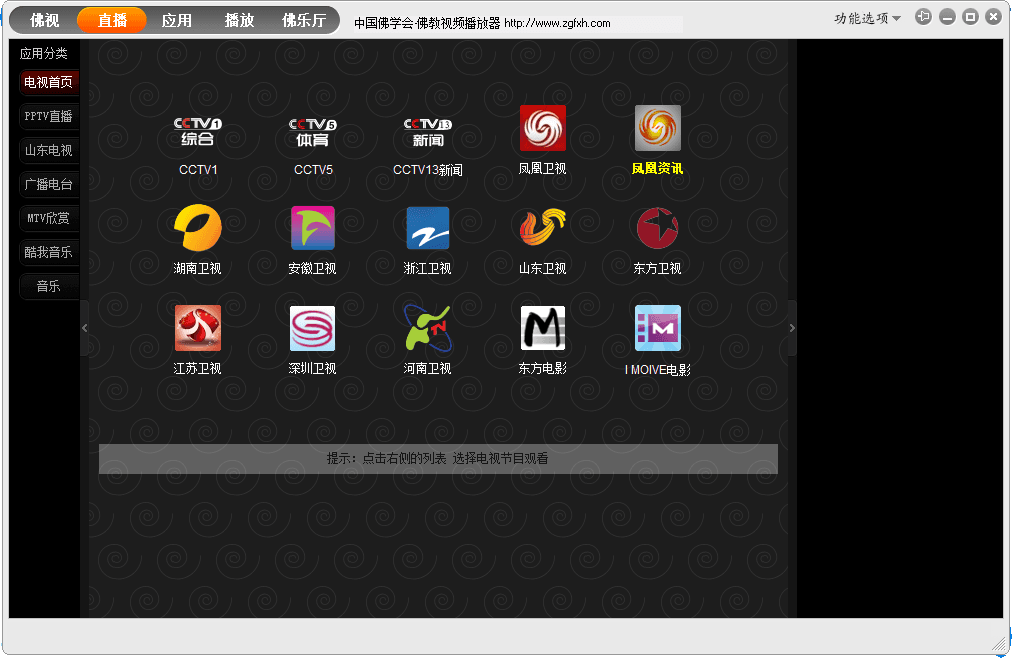Launch the 凤凰资讯 orange phoenix icon
Screen dimensions: 1012x658
658,128
